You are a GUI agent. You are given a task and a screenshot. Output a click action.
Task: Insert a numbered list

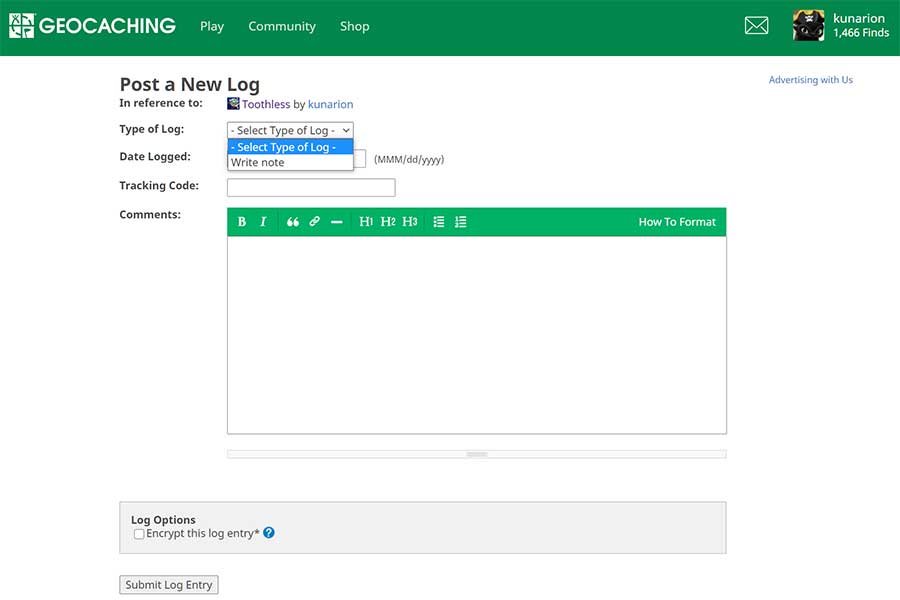tap(460, 222)
